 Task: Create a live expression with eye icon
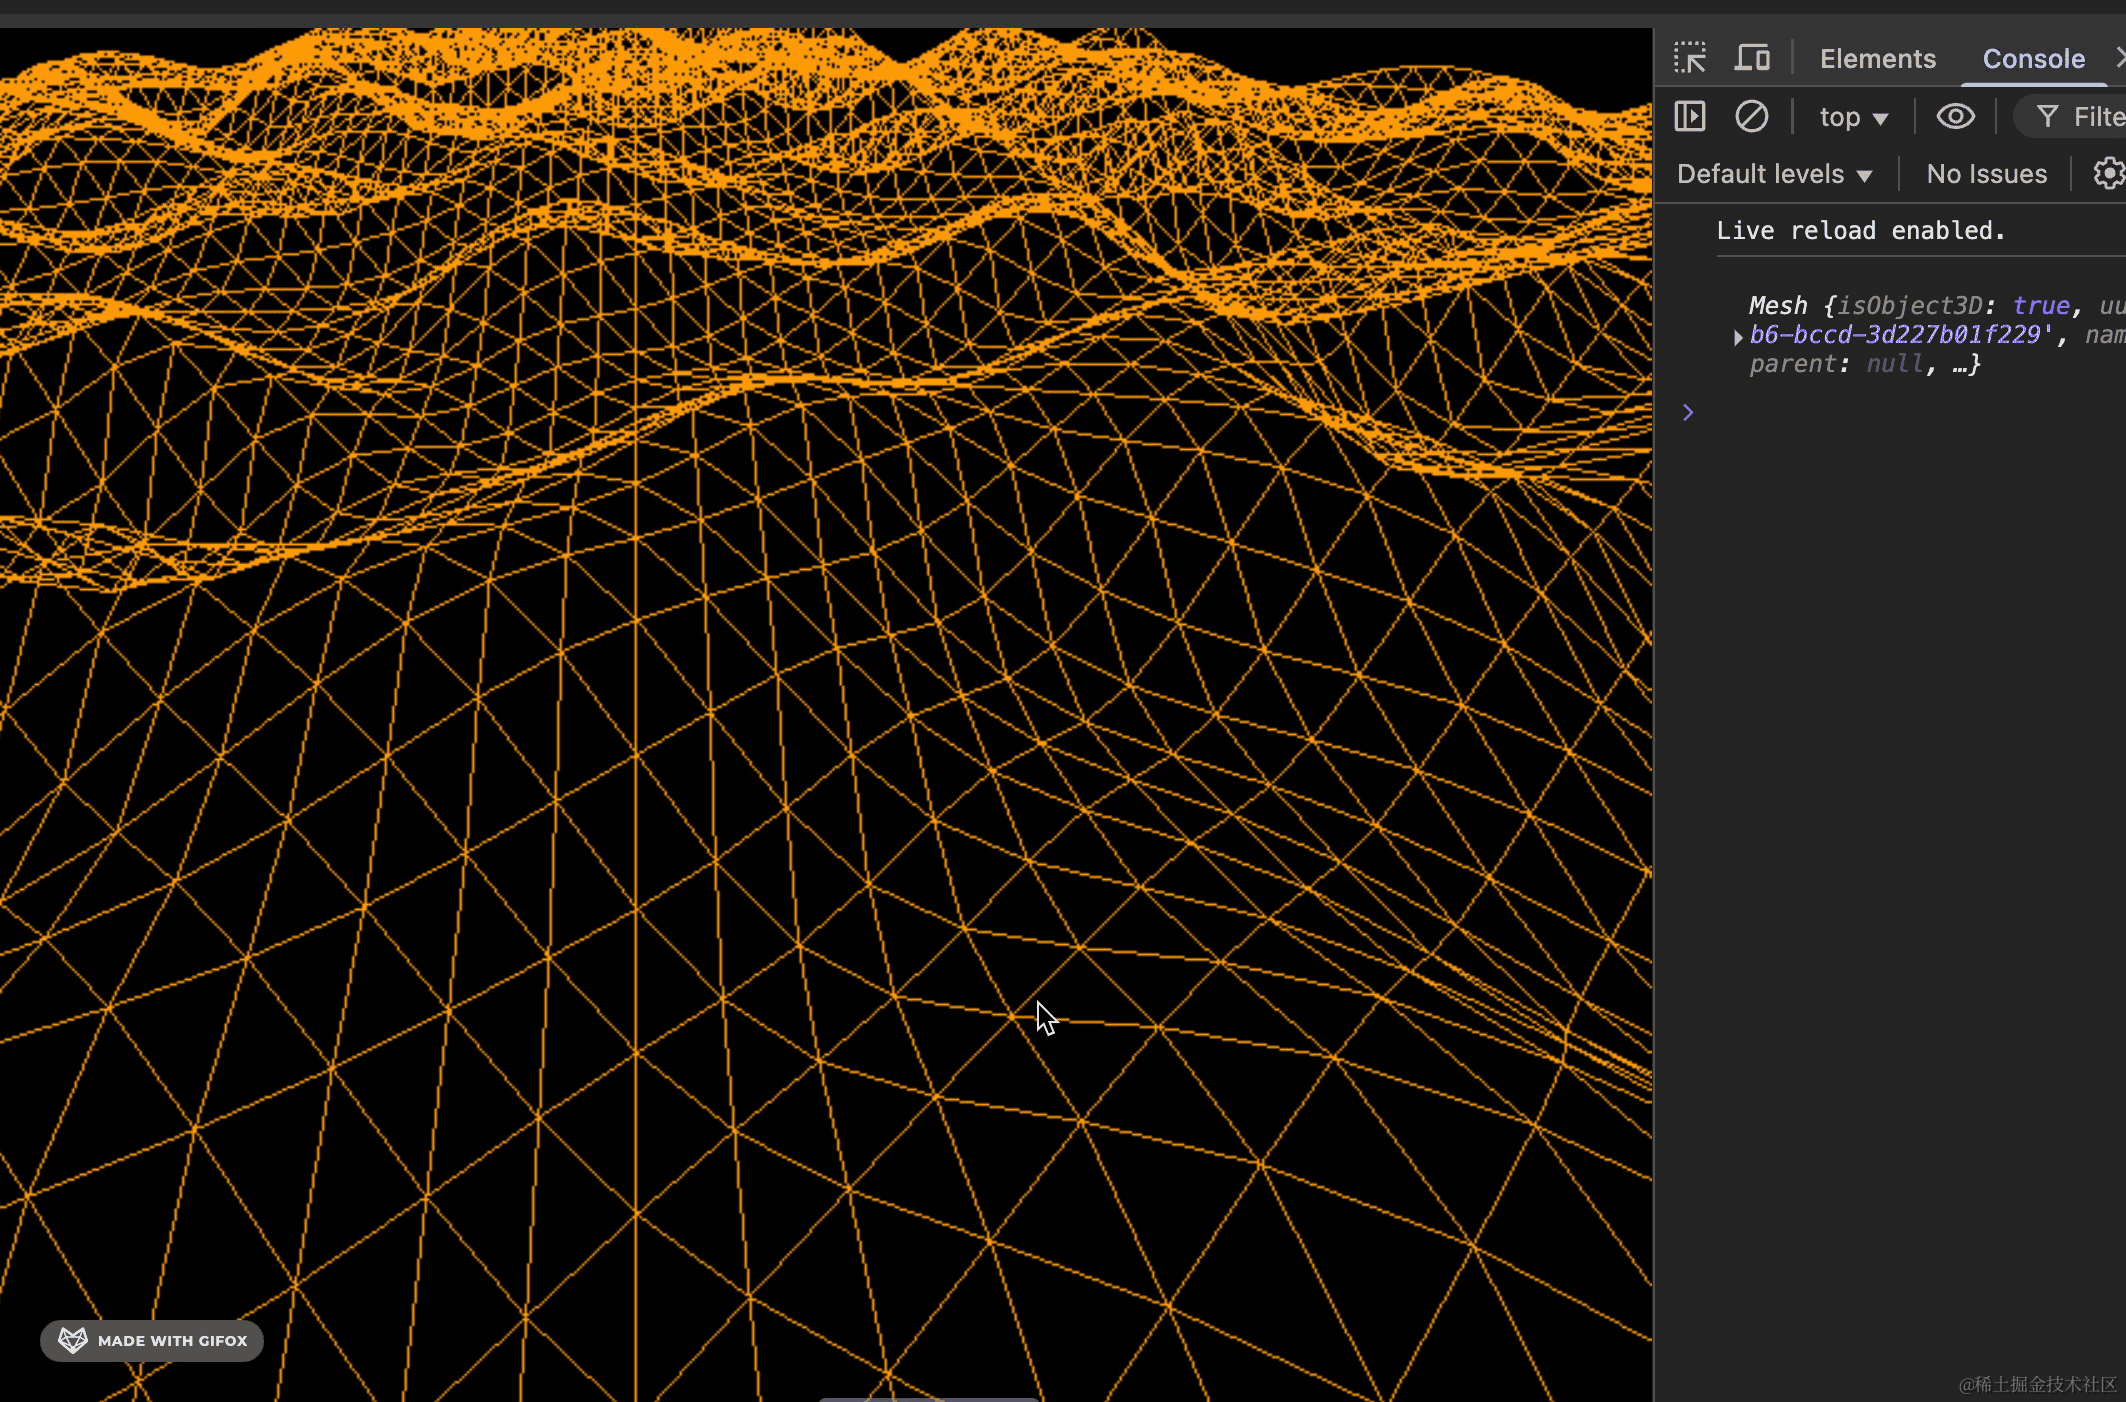pos(1955,117)
